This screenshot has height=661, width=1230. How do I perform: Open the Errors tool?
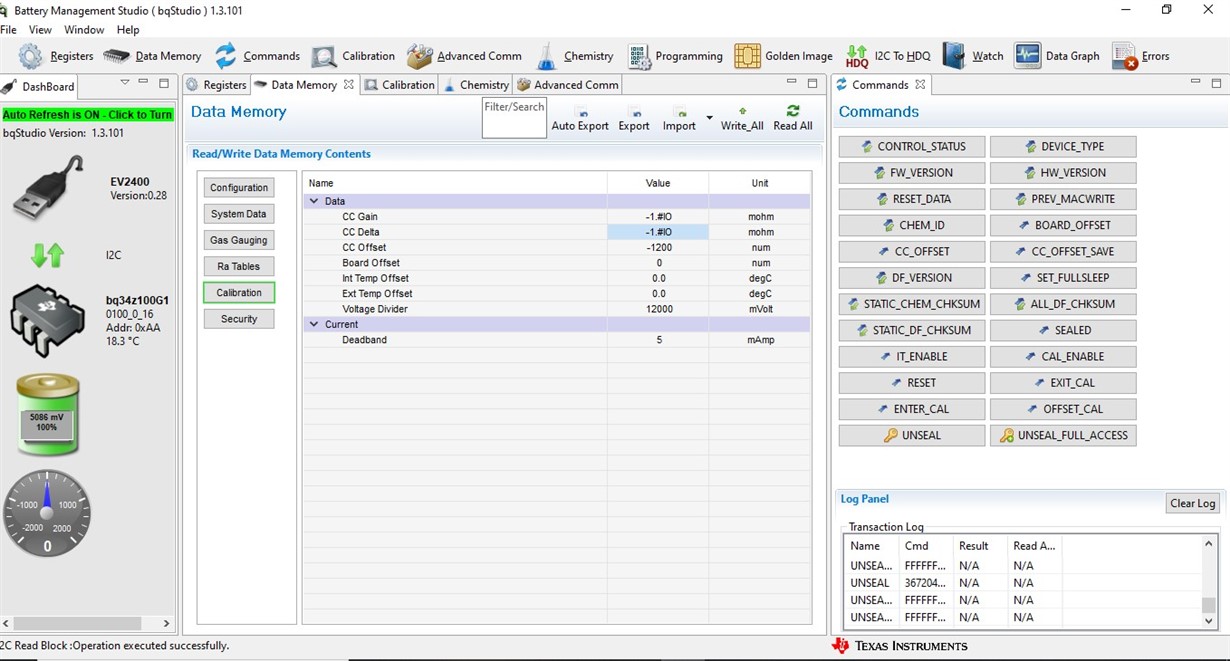tap(1141, 56)
